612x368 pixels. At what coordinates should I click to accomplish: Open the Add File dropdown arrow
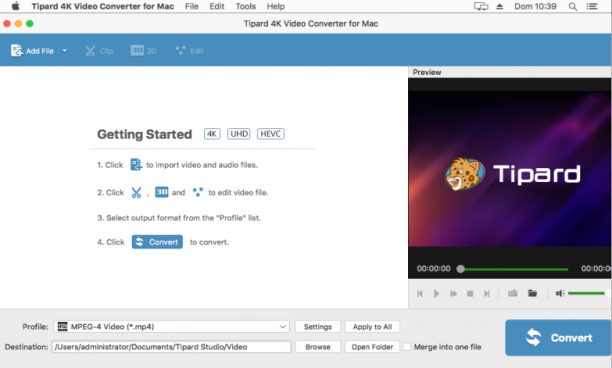point(65,51)
